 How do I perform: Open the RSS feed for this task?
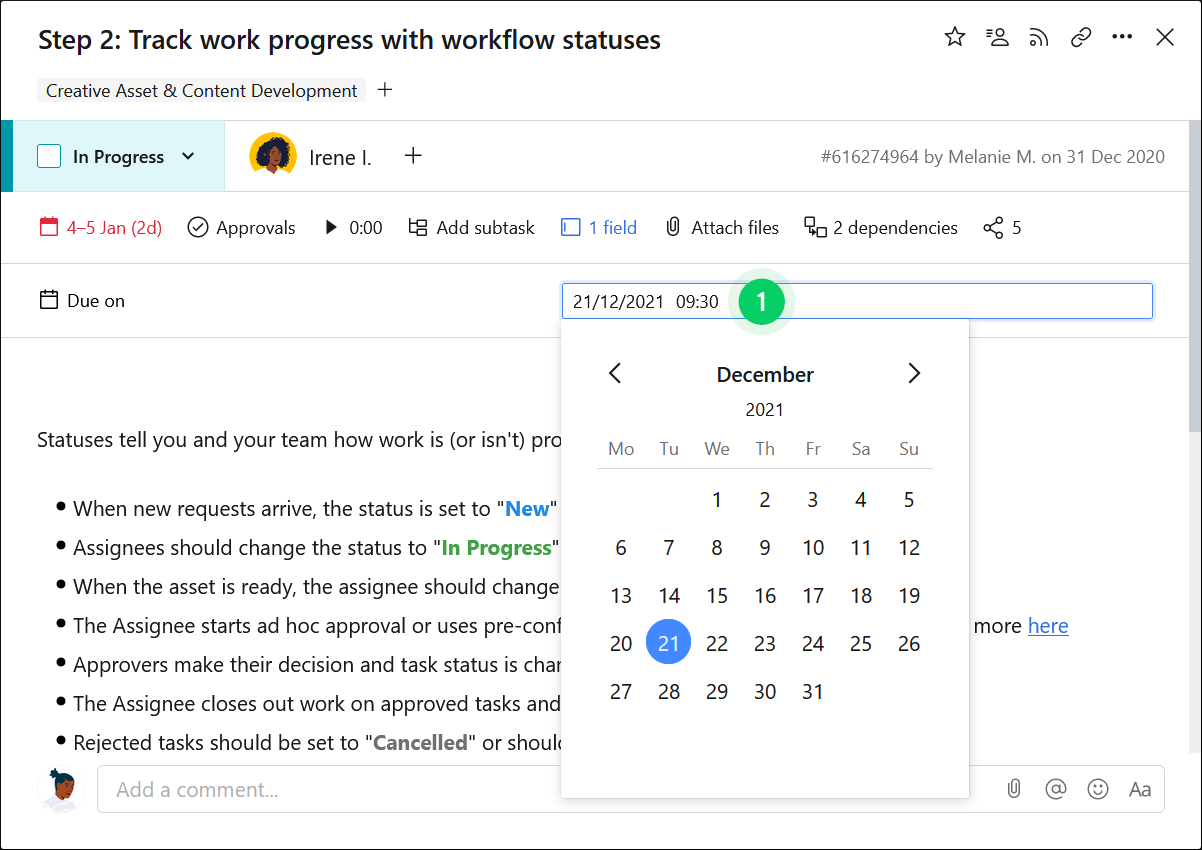1038,36
